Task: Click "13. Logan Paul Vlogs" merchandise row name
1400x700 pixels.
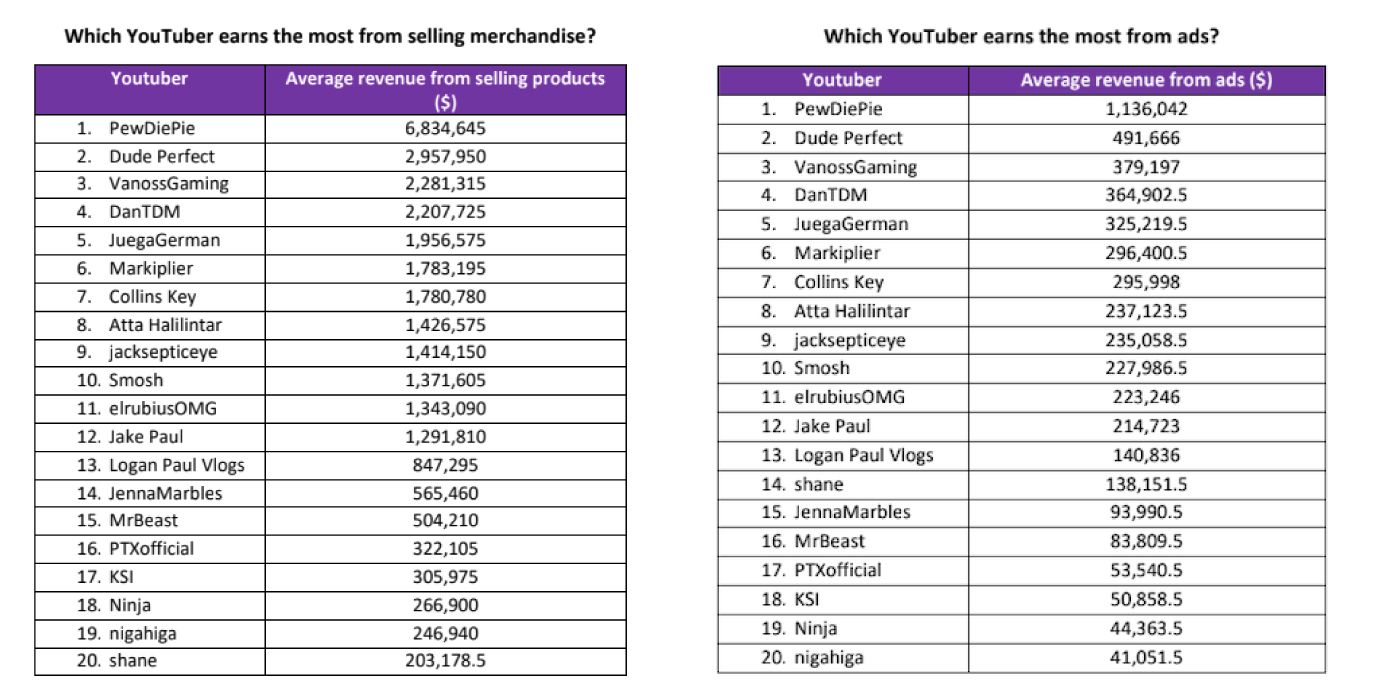Action: (x=160, y=465)
